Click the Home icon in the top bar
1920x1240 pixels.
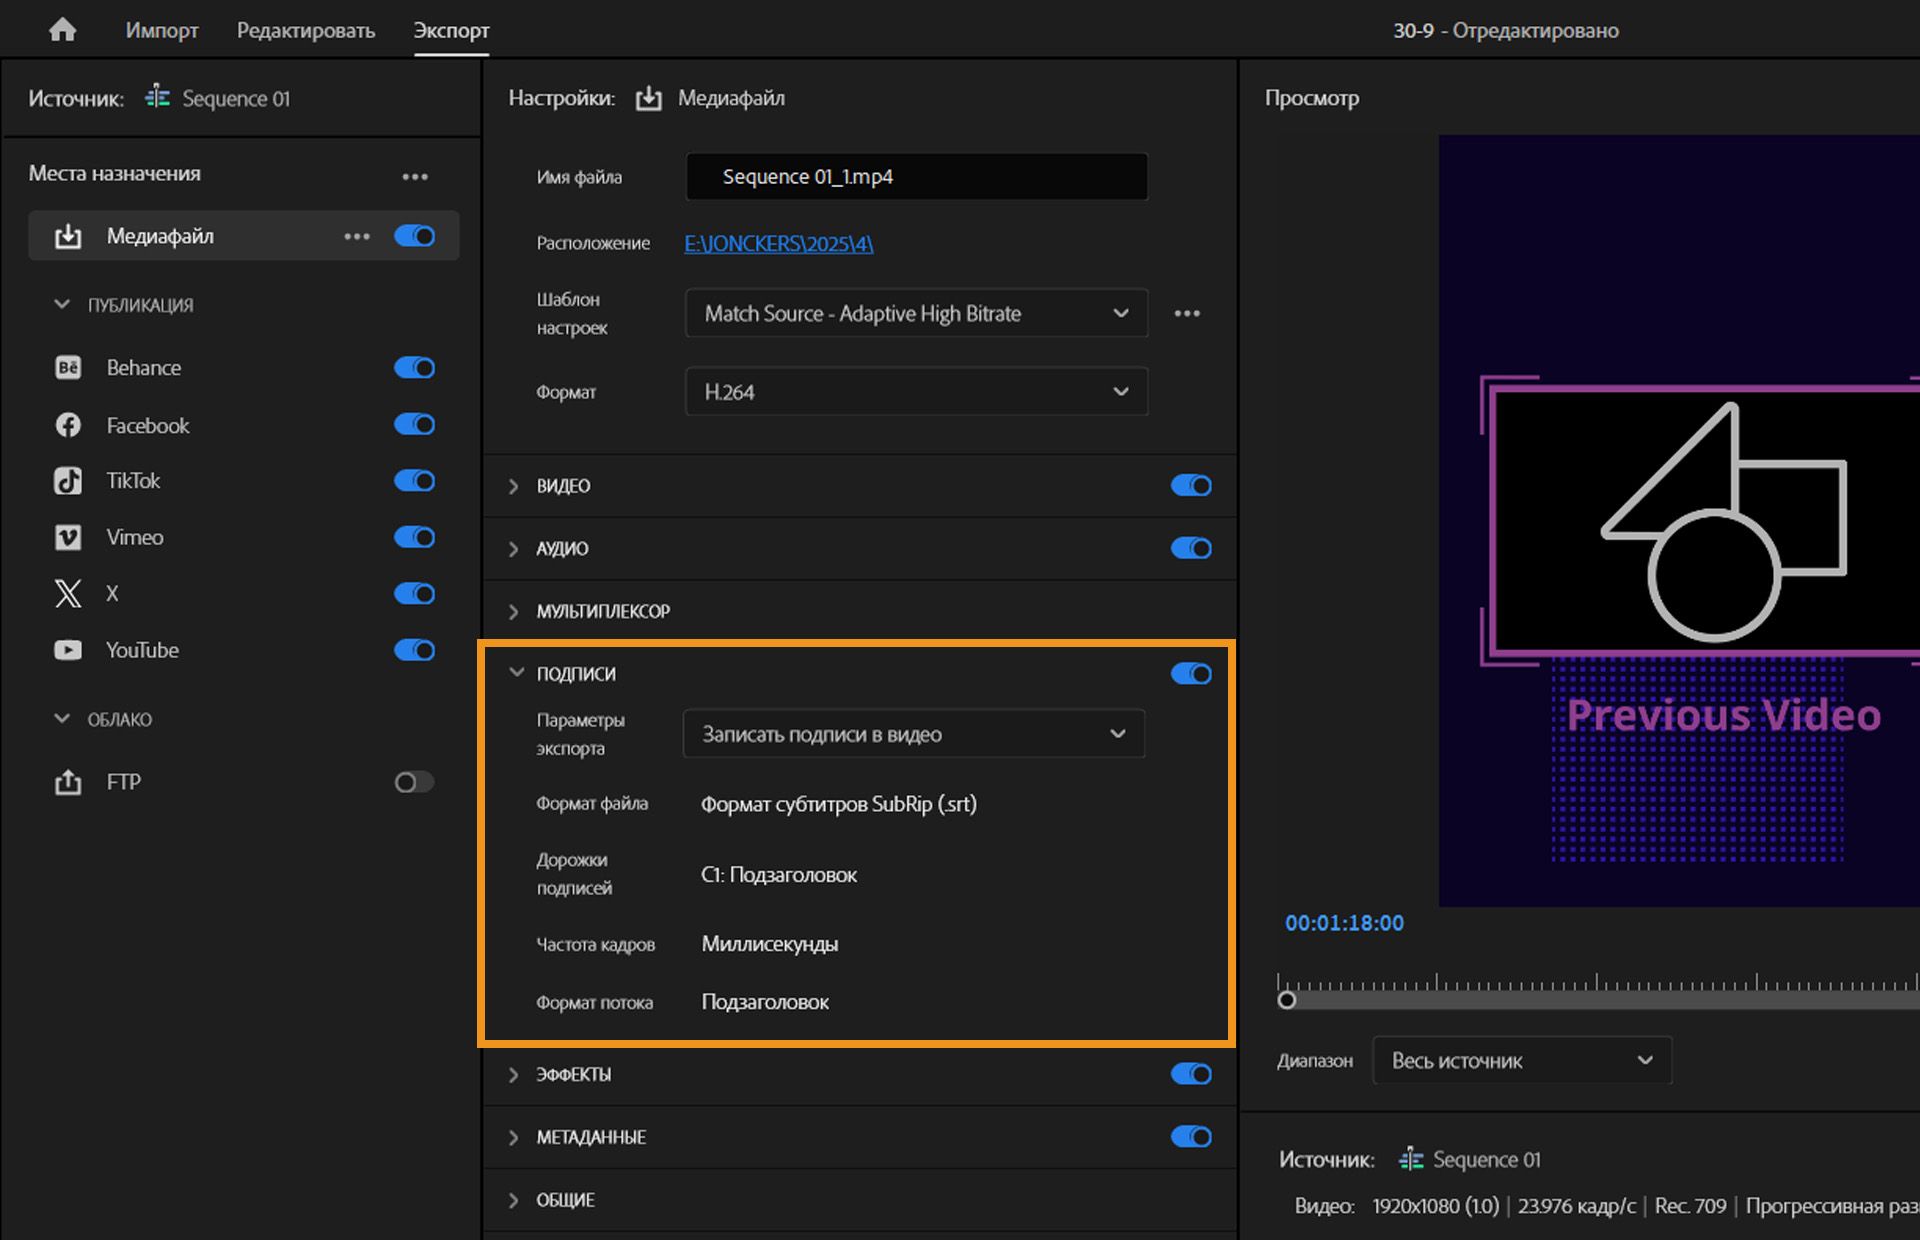click(62, 29)
